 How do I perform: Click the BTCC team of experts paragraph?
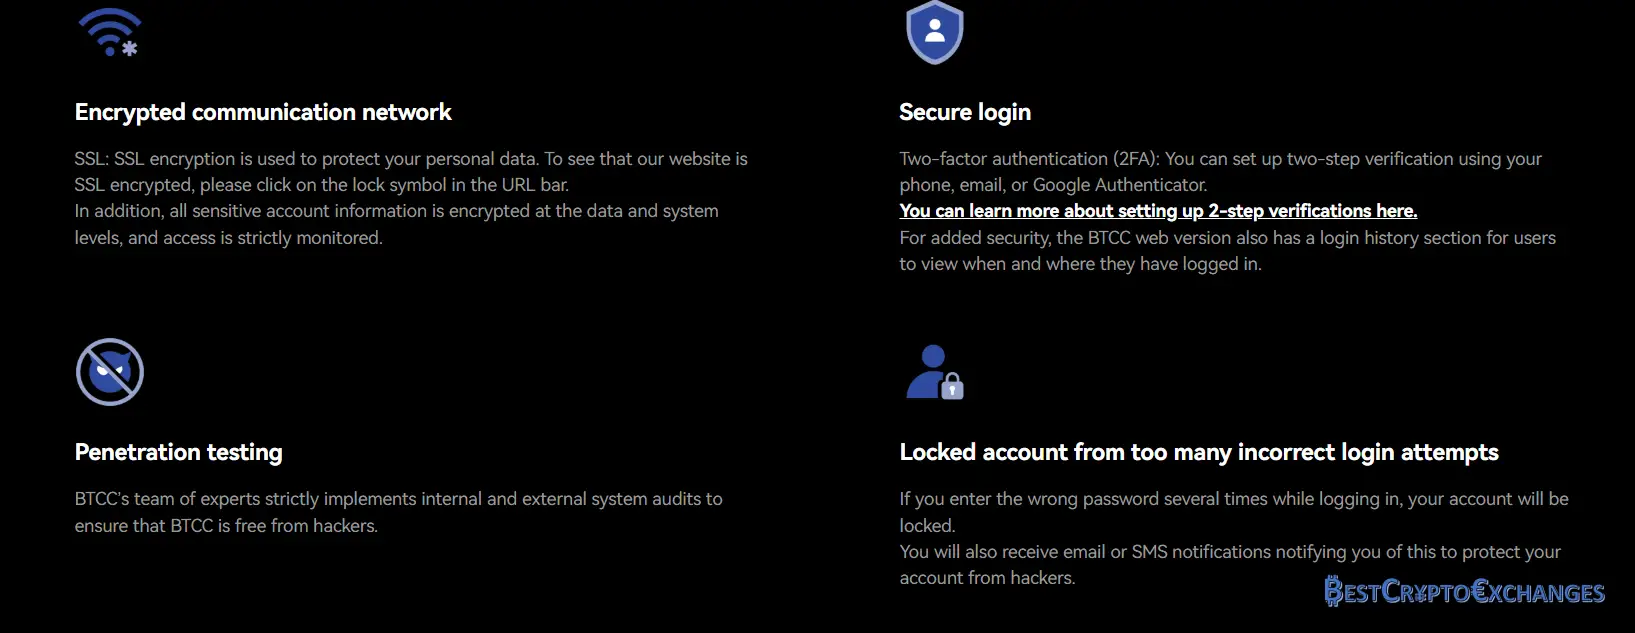398,499
